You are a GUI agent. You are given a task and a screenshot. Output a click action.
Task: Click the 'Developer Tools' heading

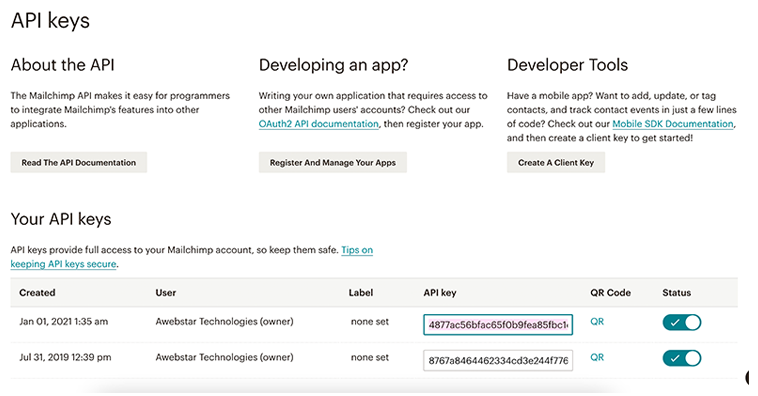pos(568,65)
